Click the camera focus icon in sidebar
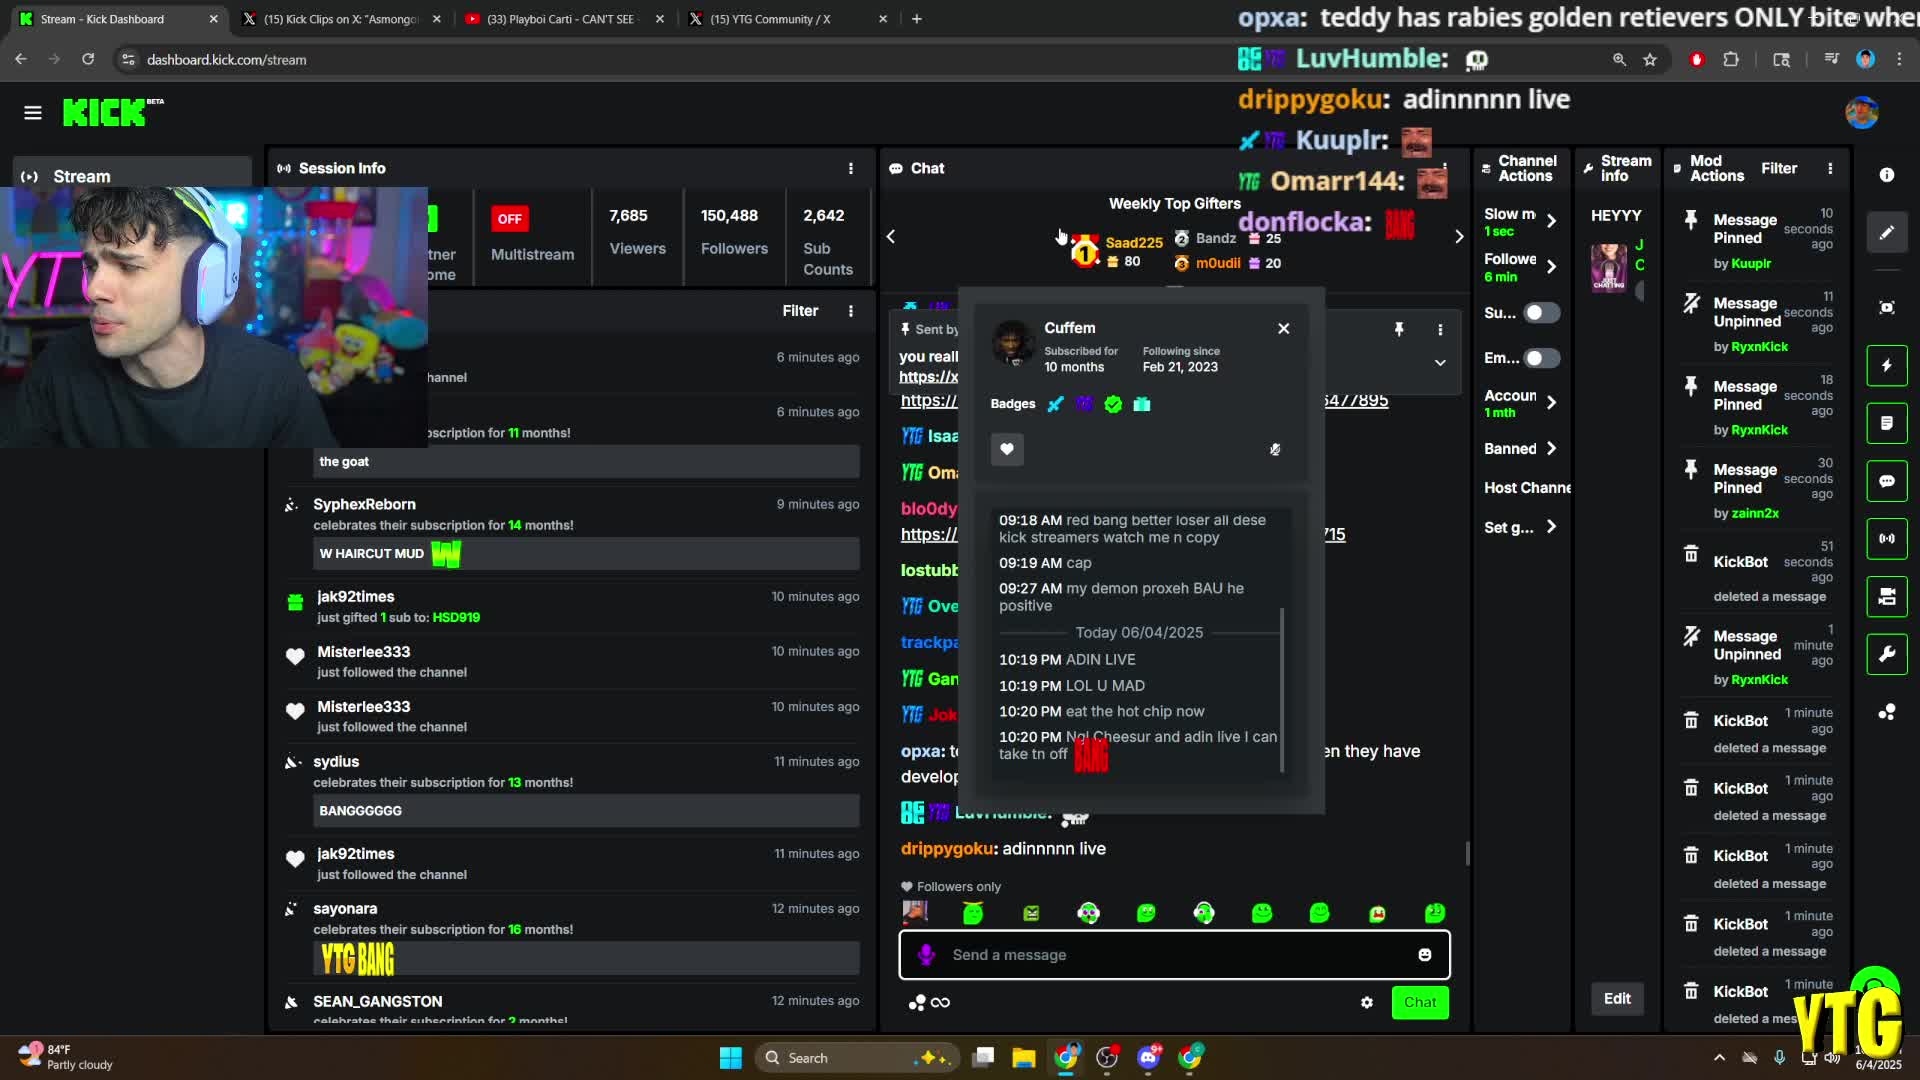Image resolution: width=1920 pixels, height=1080 pixels. [x=1887, y=308]
